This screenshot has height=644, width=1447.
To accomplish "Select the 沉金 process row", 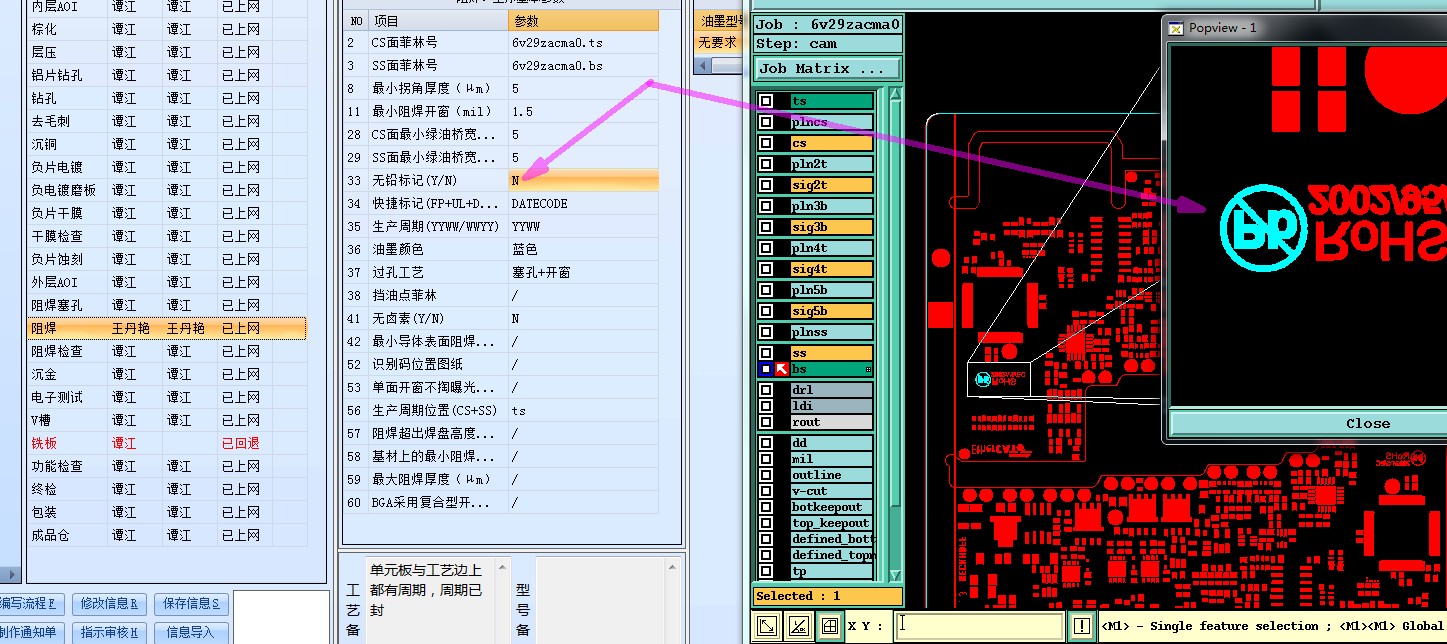I will point(166,374).
